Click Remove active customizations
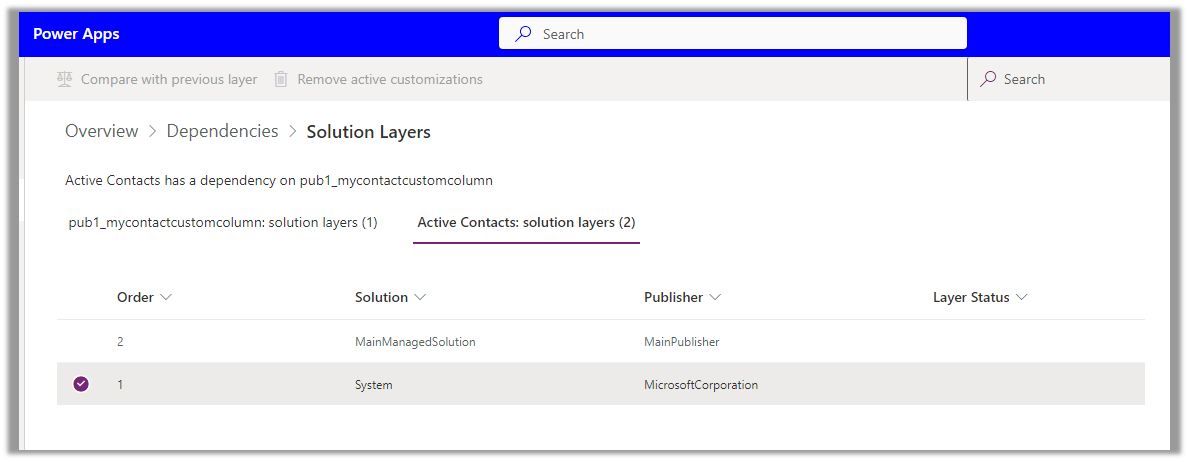Viewport: 1189px width, 462px height. point(390,79)
